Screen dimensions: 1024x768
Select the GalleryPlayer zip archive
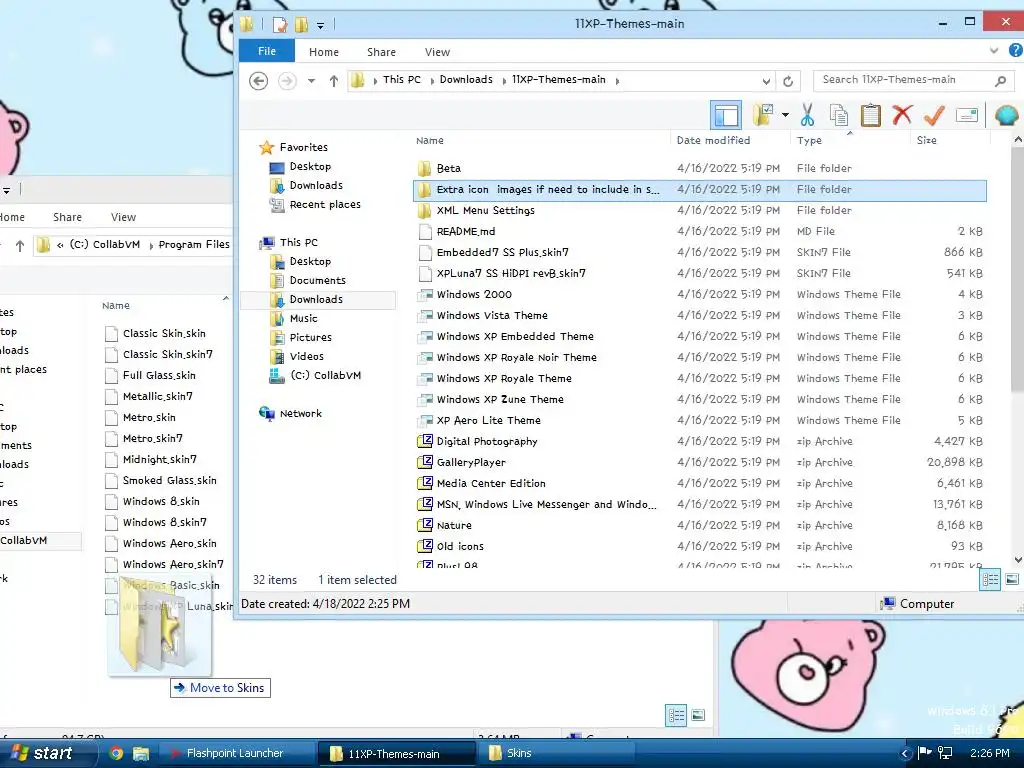471,462
